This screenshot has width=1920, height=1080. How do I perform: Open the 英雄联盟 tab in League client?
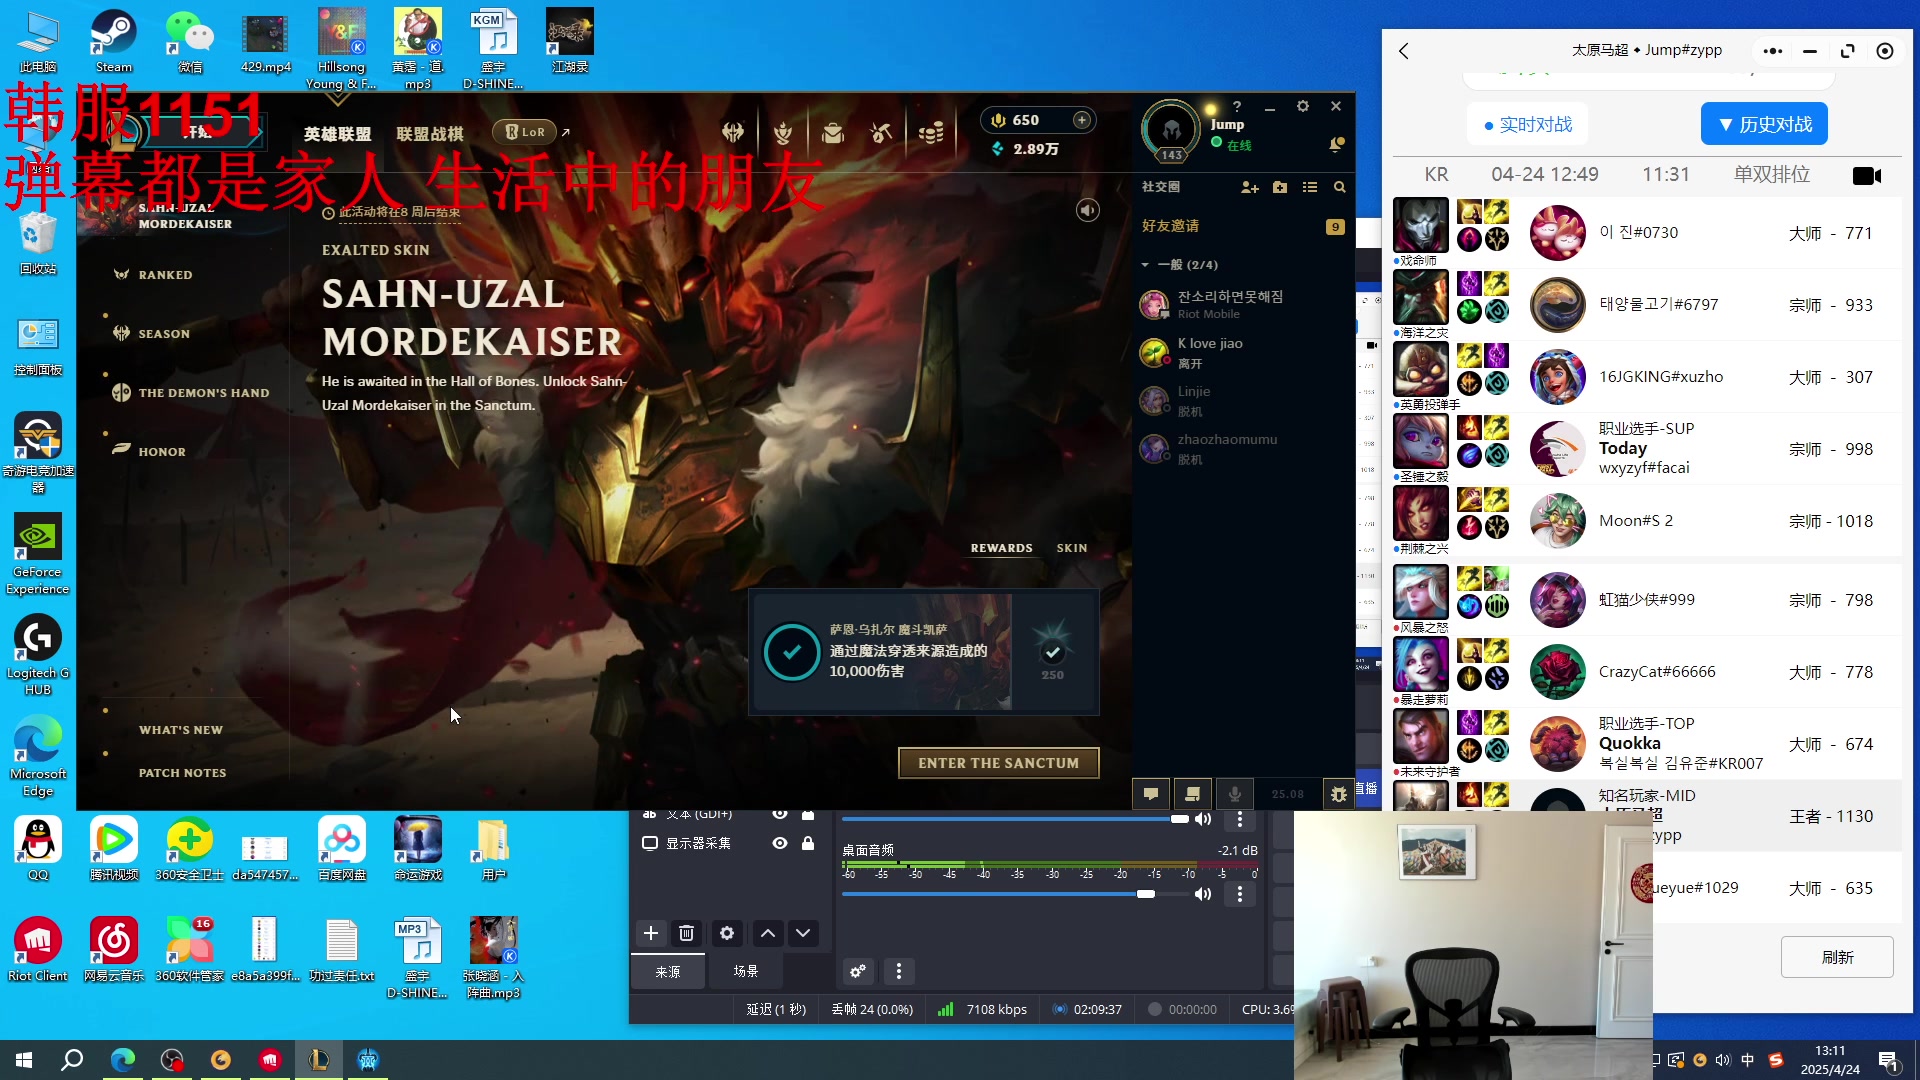coord(338,133)
